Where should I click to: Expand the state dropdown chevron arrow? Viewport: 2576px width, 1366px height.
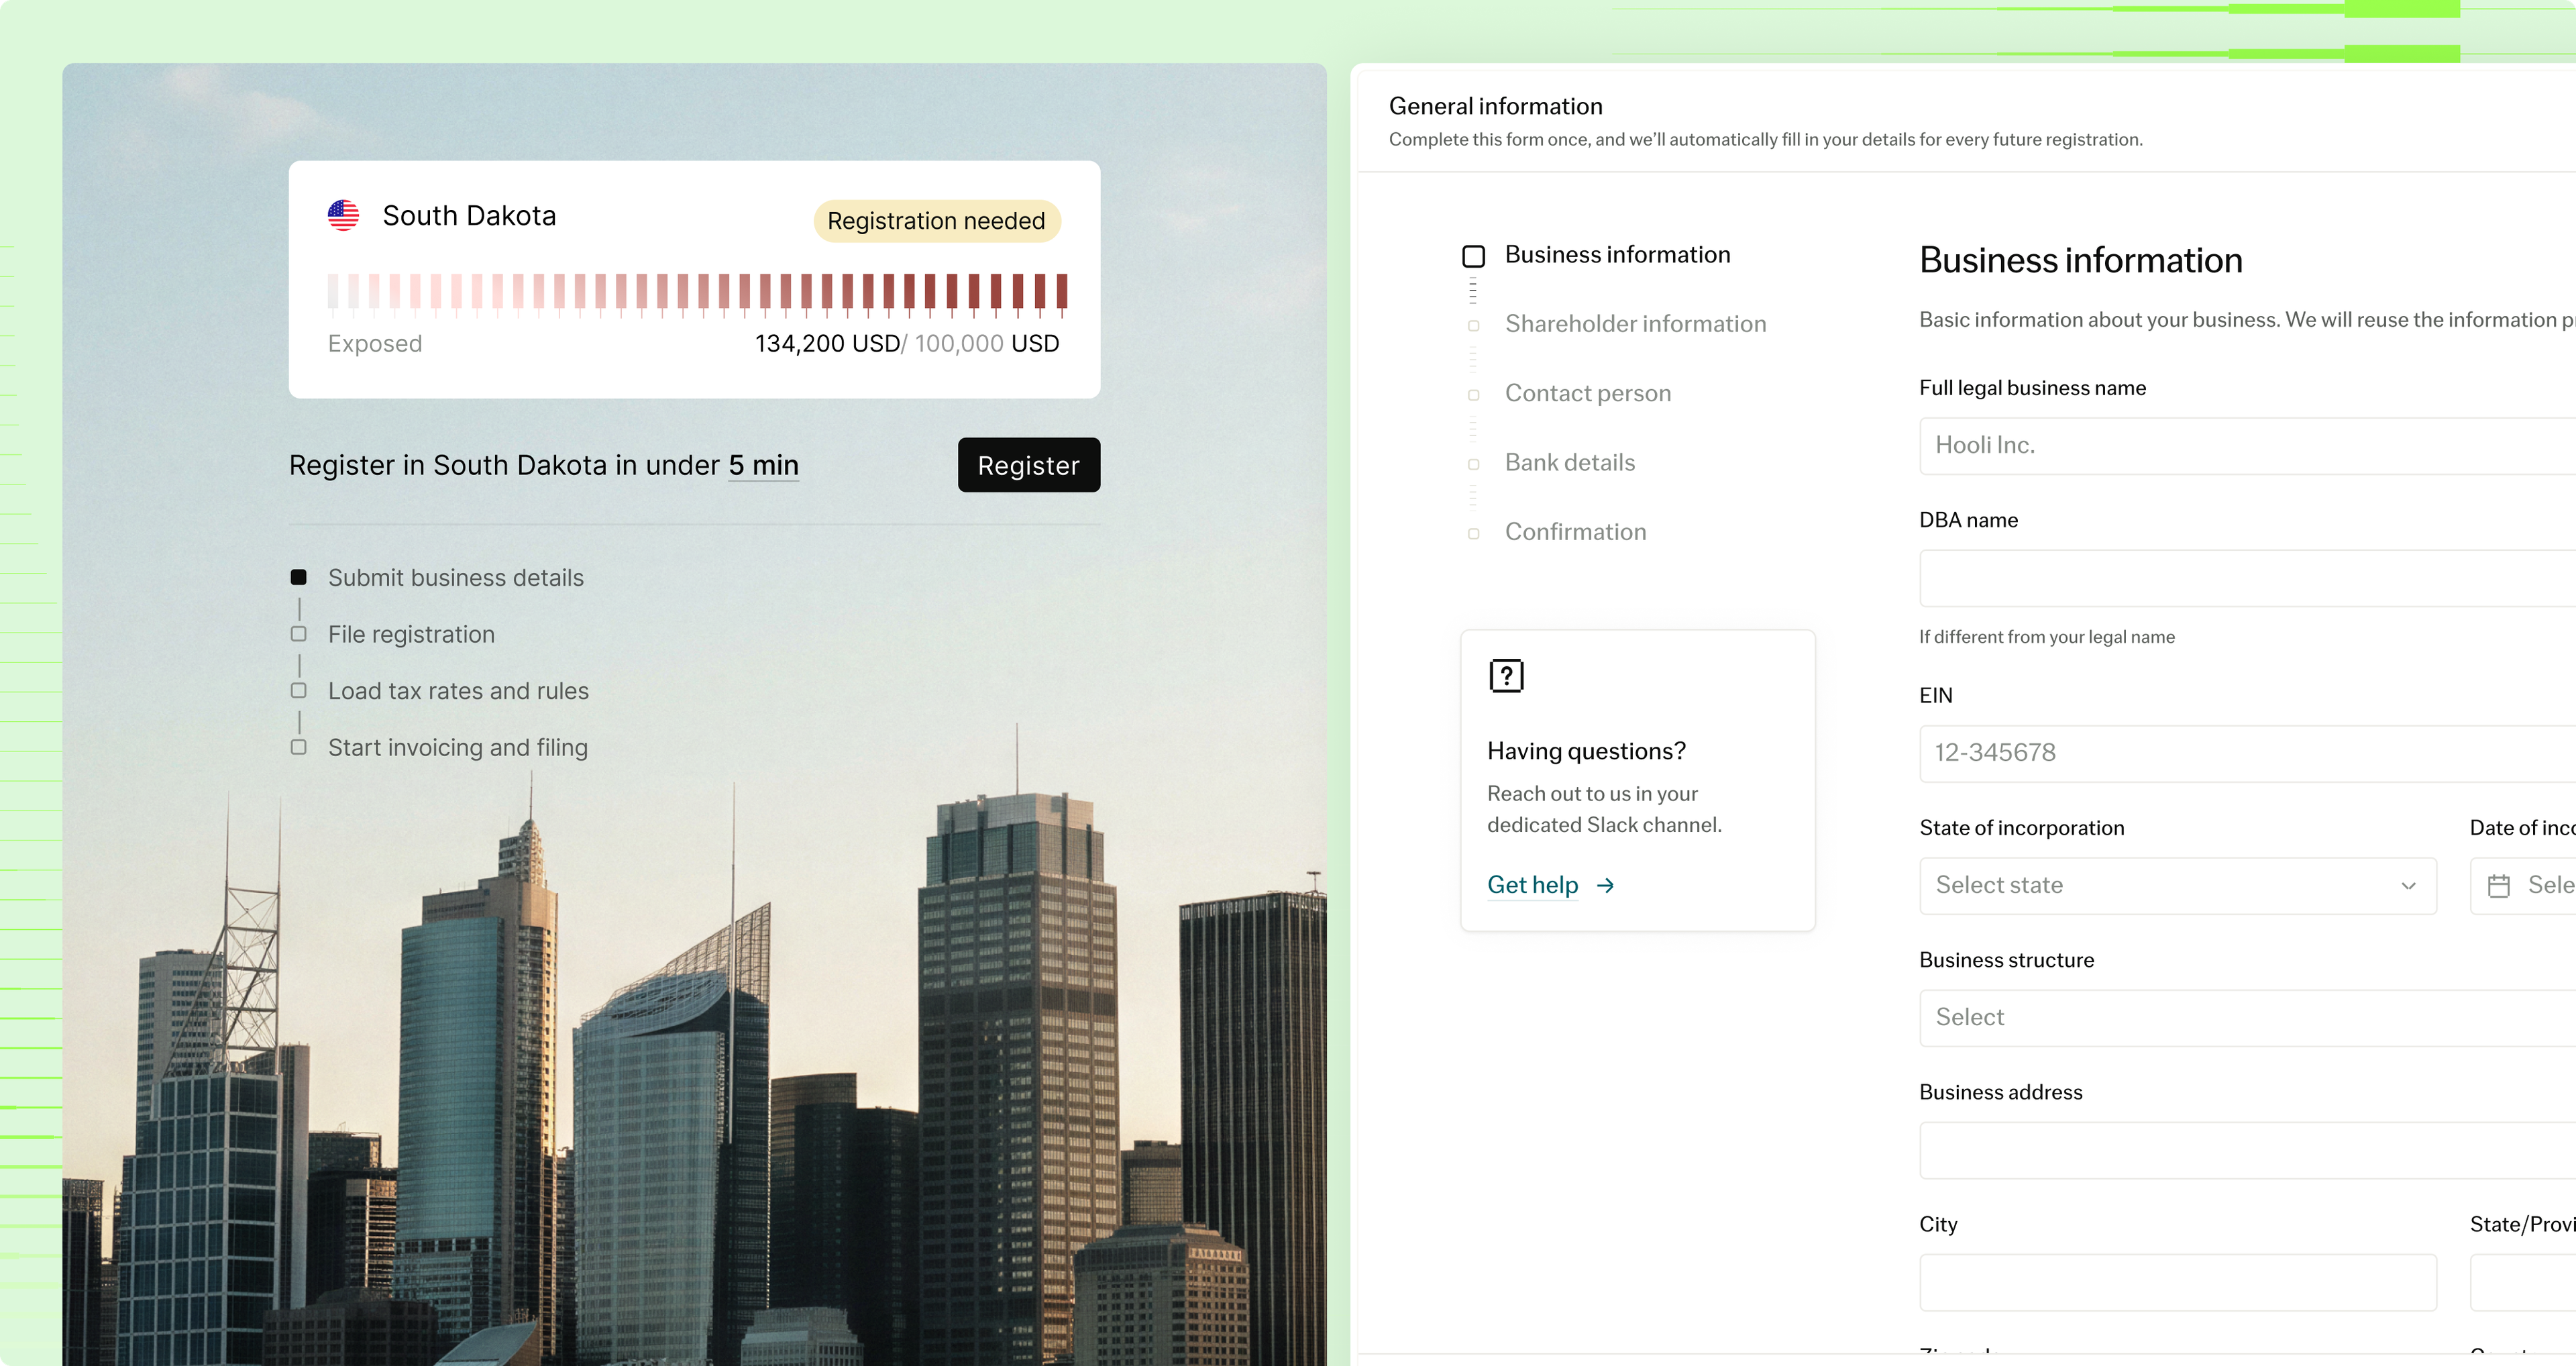tap(2408, 886)
